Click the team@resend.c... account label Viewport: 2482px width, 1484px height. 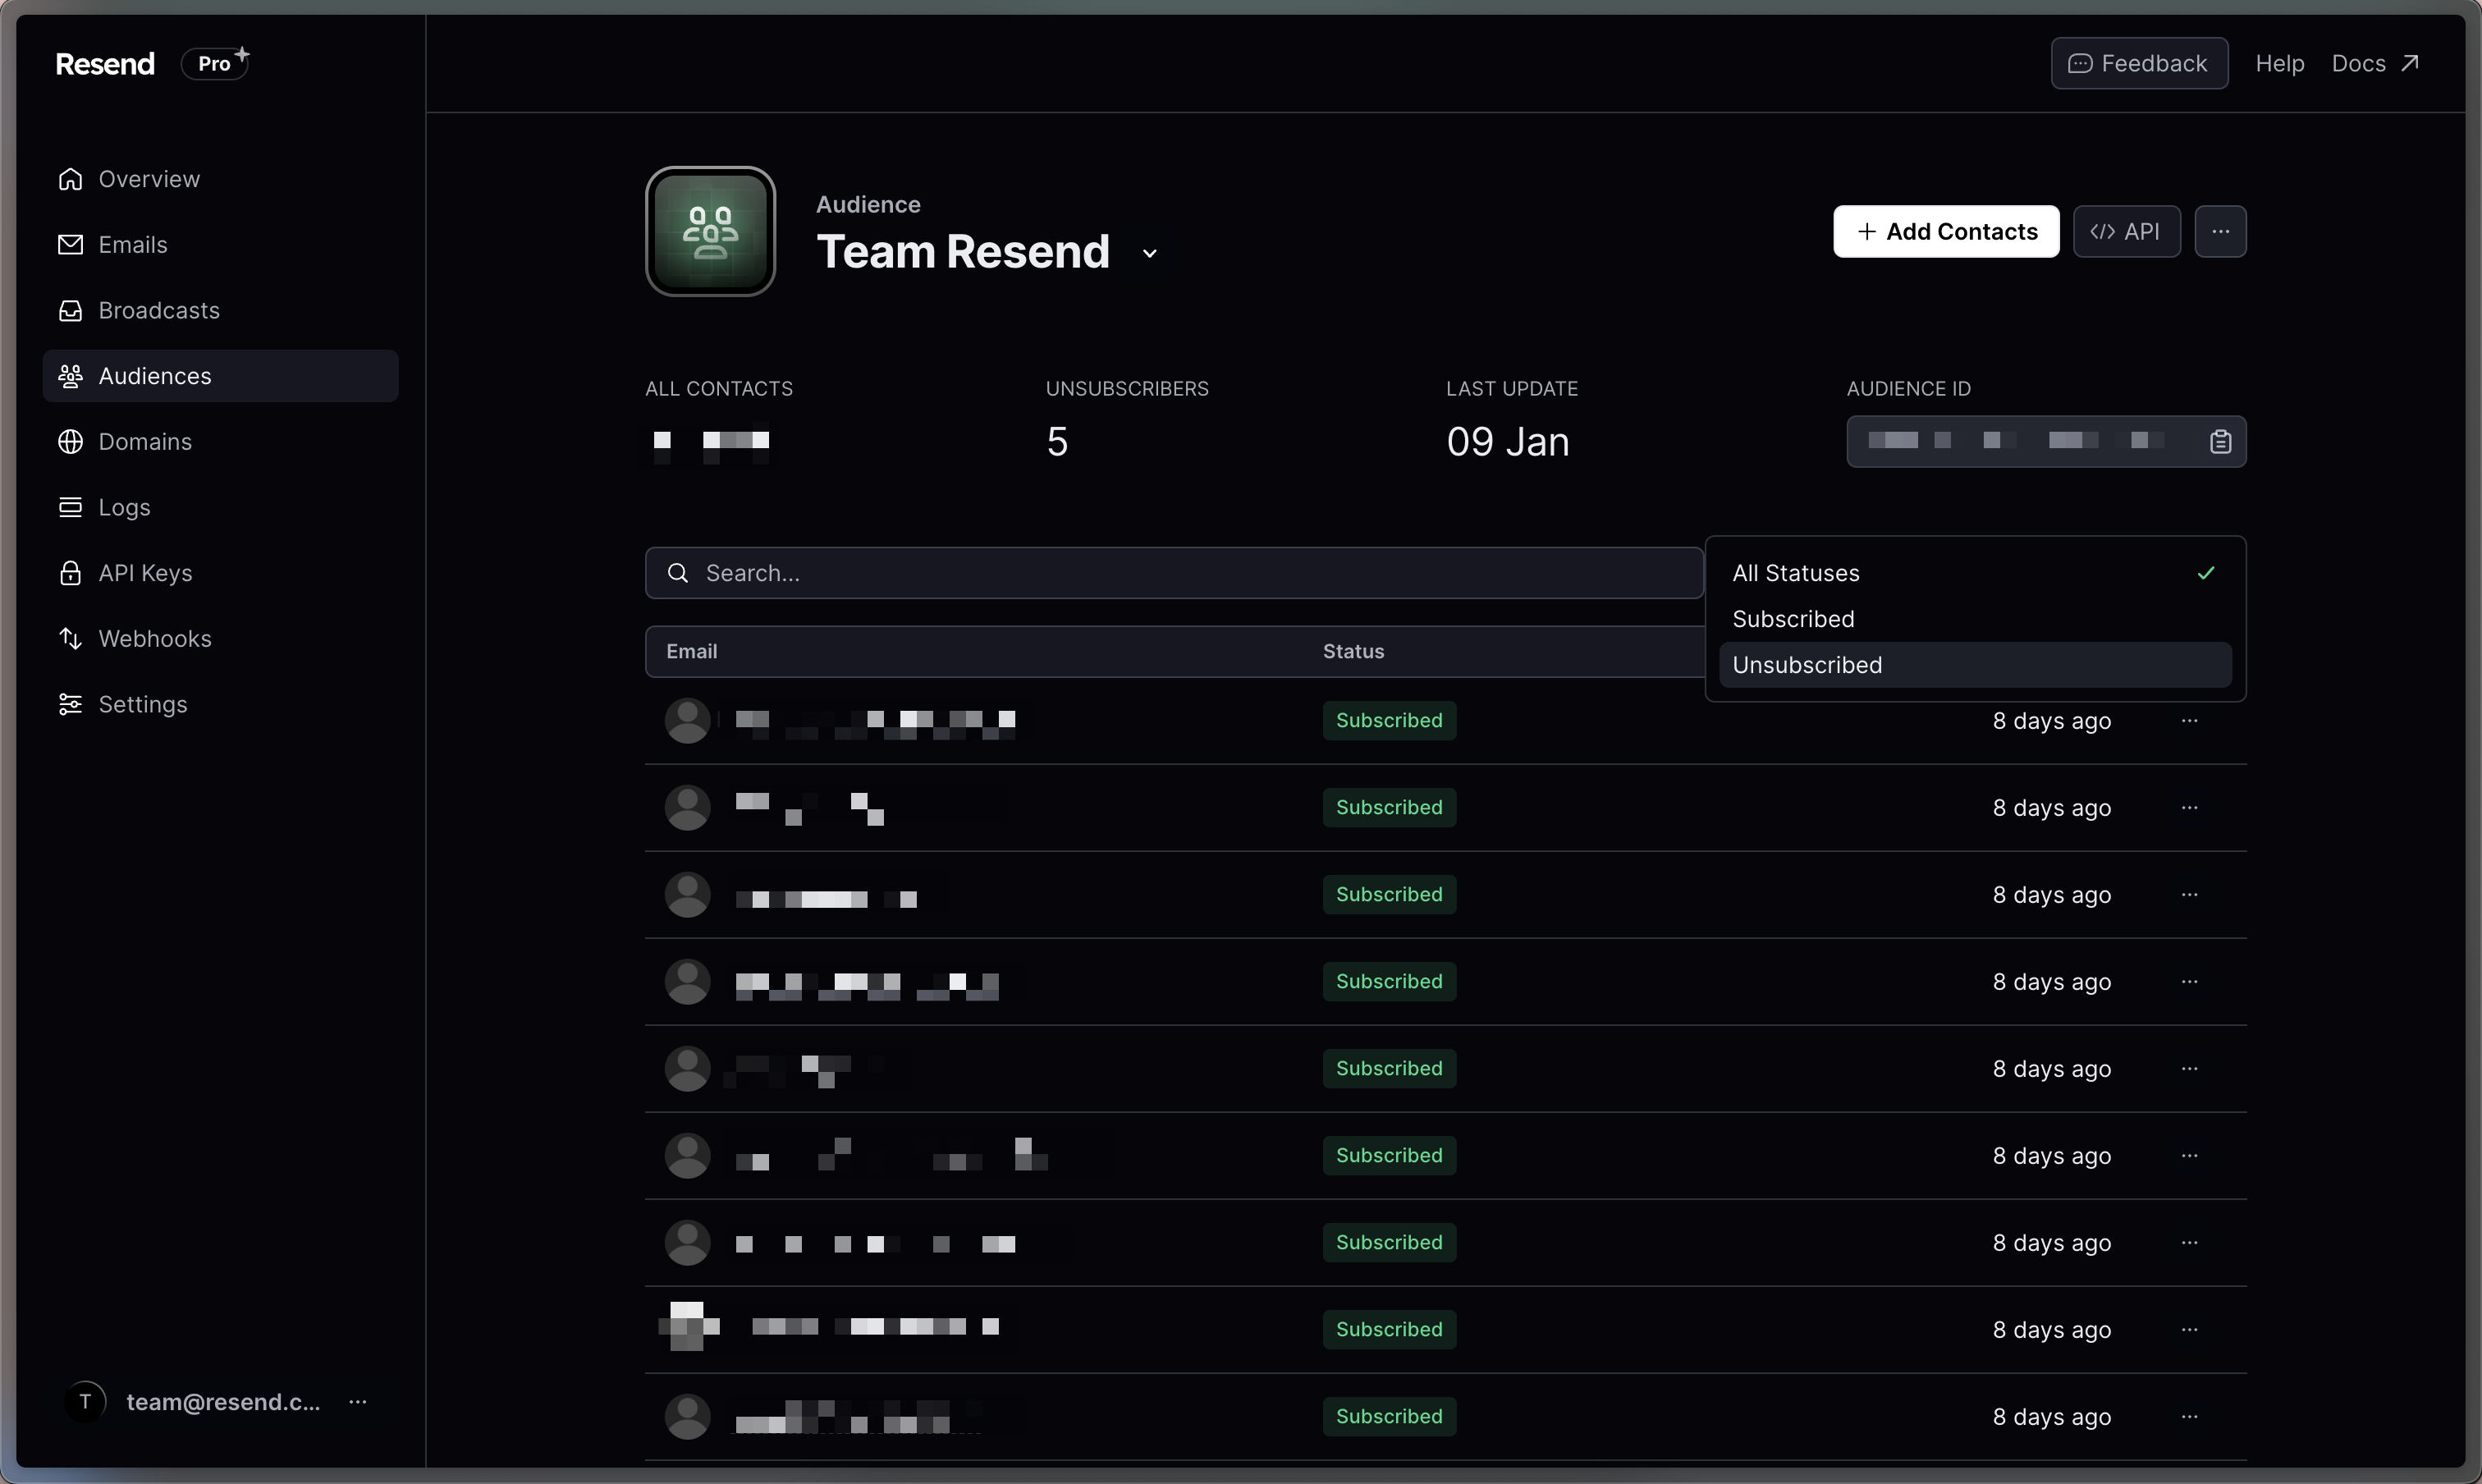click(223, 1402)
